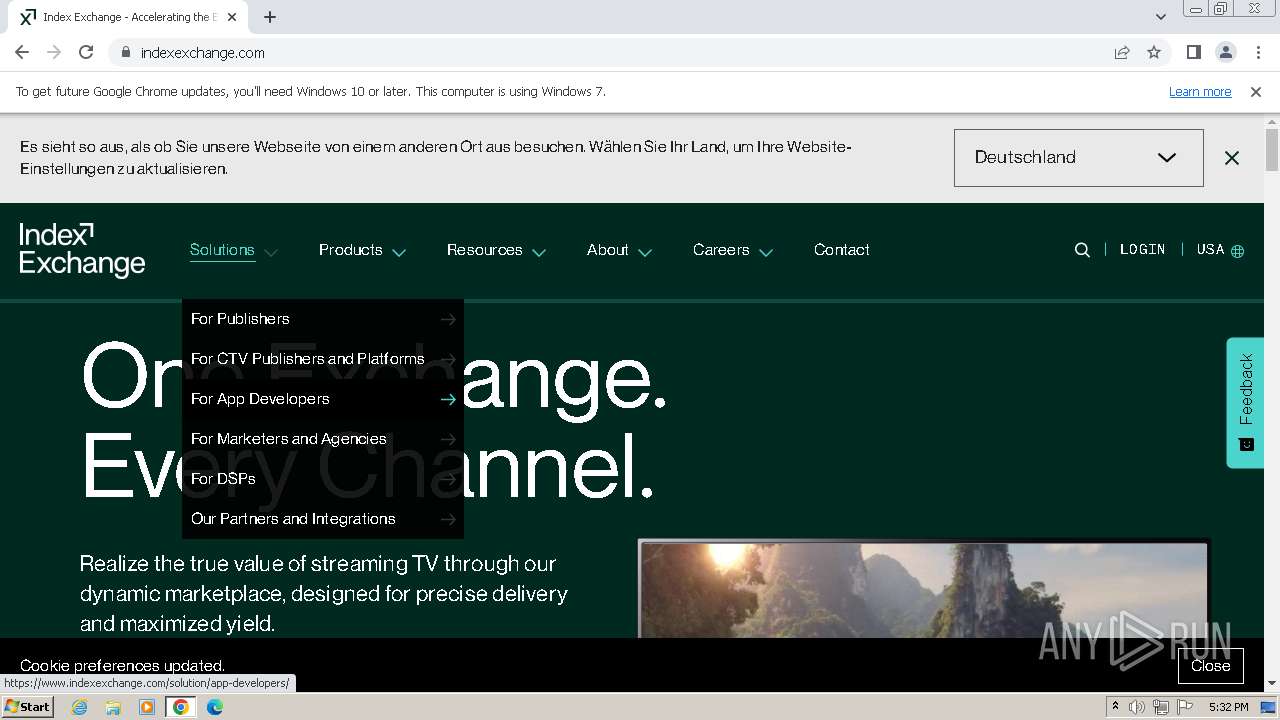Open the Products menu
This screenshot has height=720, width=1280.
point(351,250)
